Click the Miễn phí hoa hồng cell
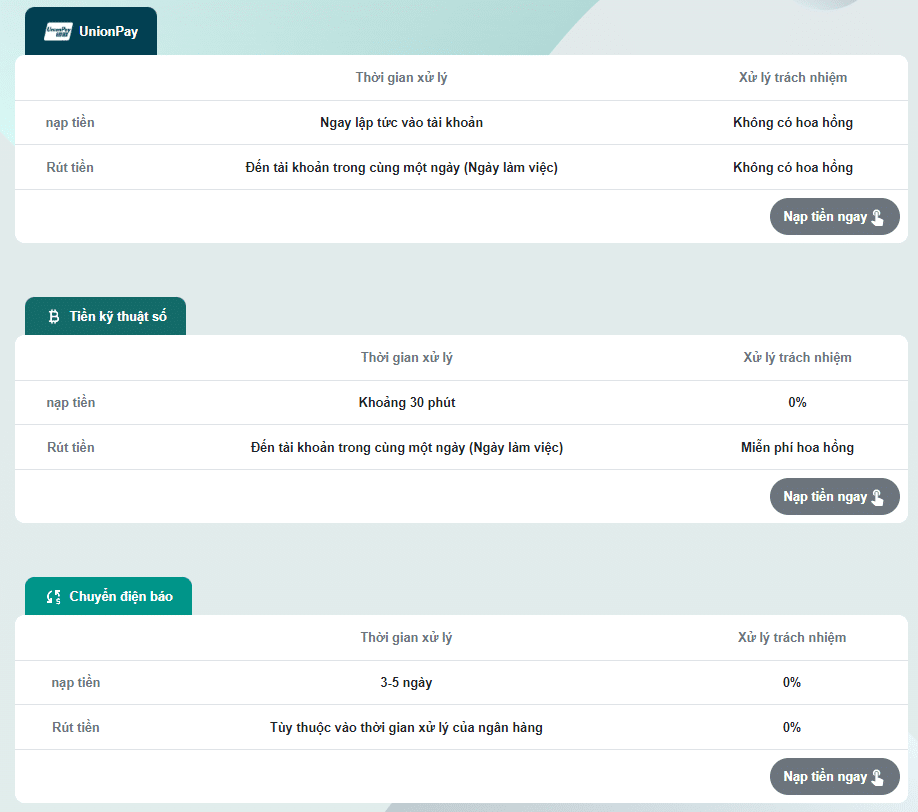The width and height of the screenshot is (918, 812). [797, 448]
